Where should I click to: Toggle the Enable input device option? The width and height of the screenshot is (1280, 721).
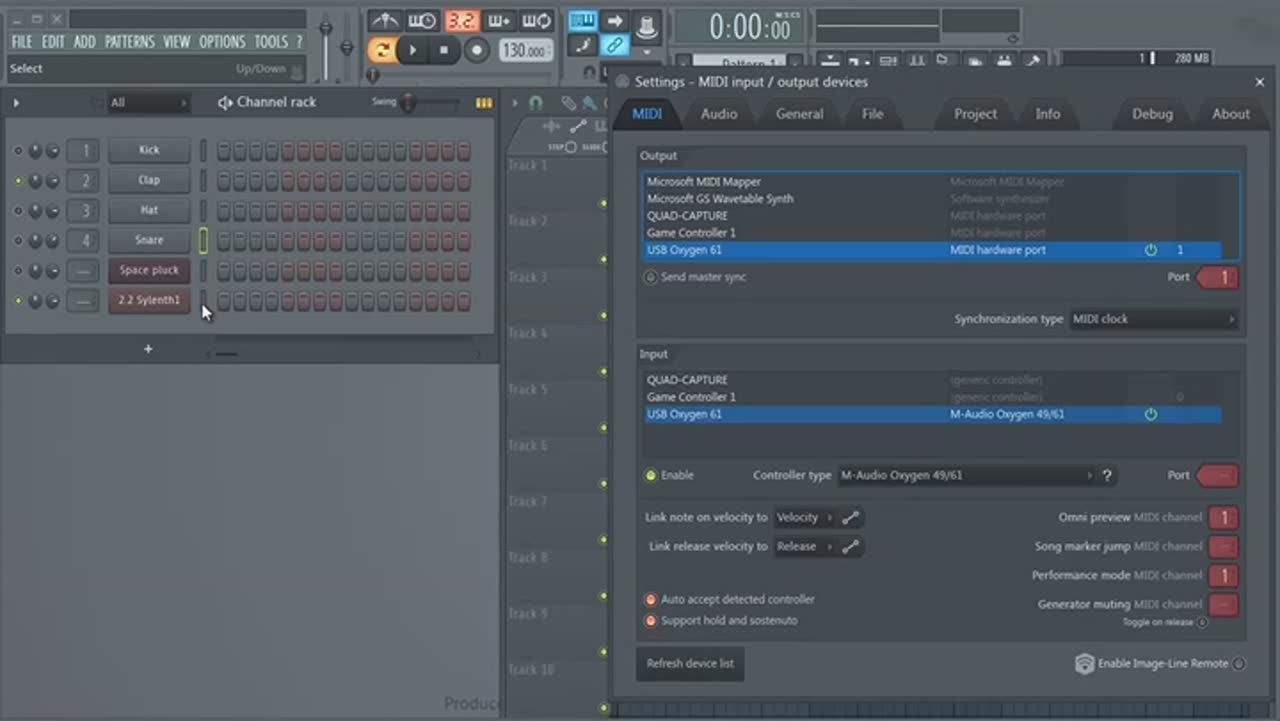click(x=651, y=476)
